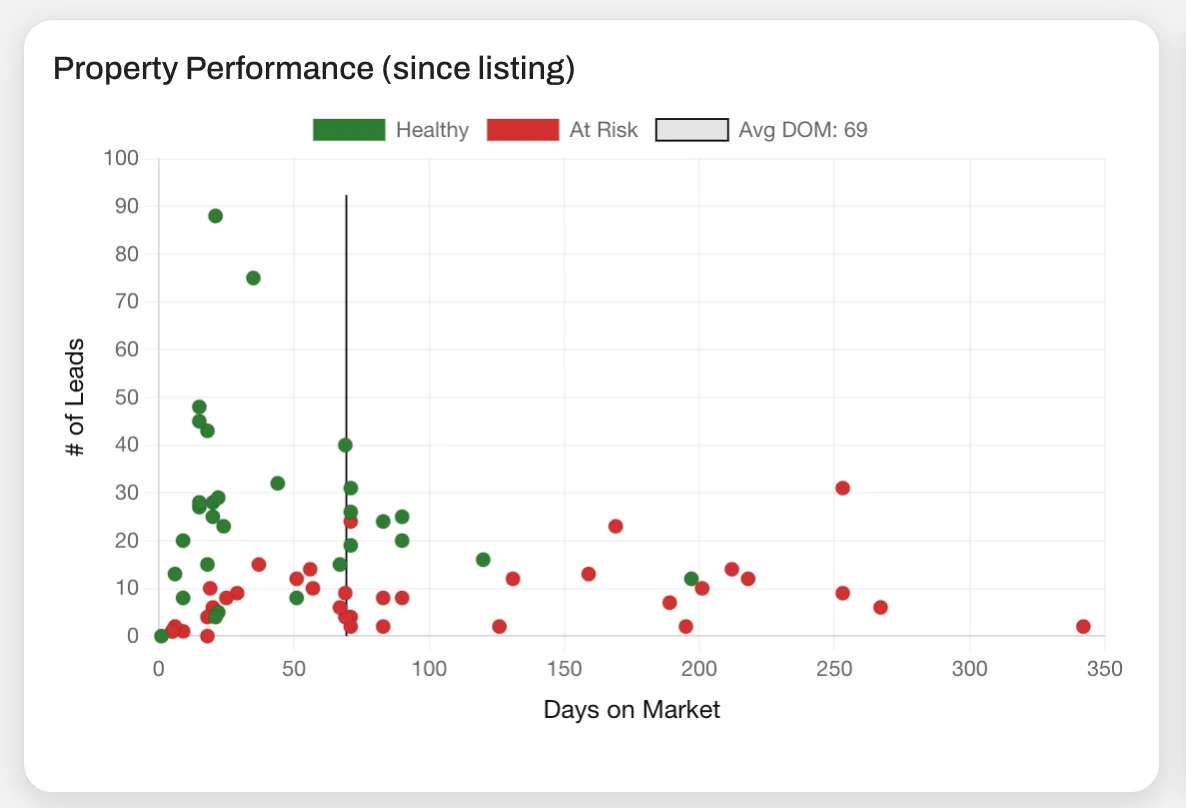1186x808 pixels.
Task: Click the 100 tick label on y-axis
Action: [122, 158]
